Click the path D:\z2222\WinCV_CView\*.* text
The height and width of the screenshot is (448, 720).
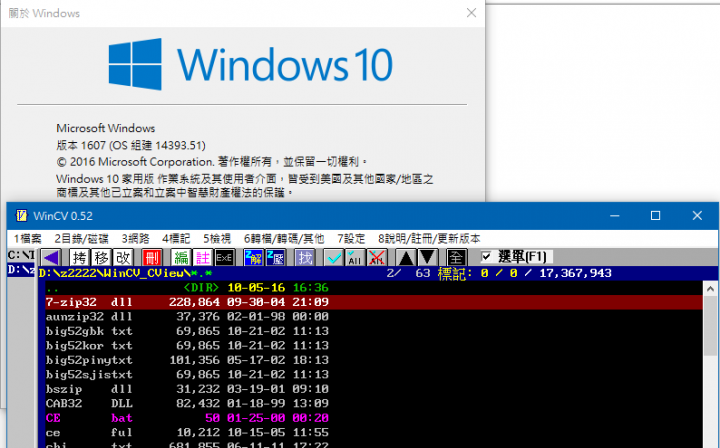[125, 273]
